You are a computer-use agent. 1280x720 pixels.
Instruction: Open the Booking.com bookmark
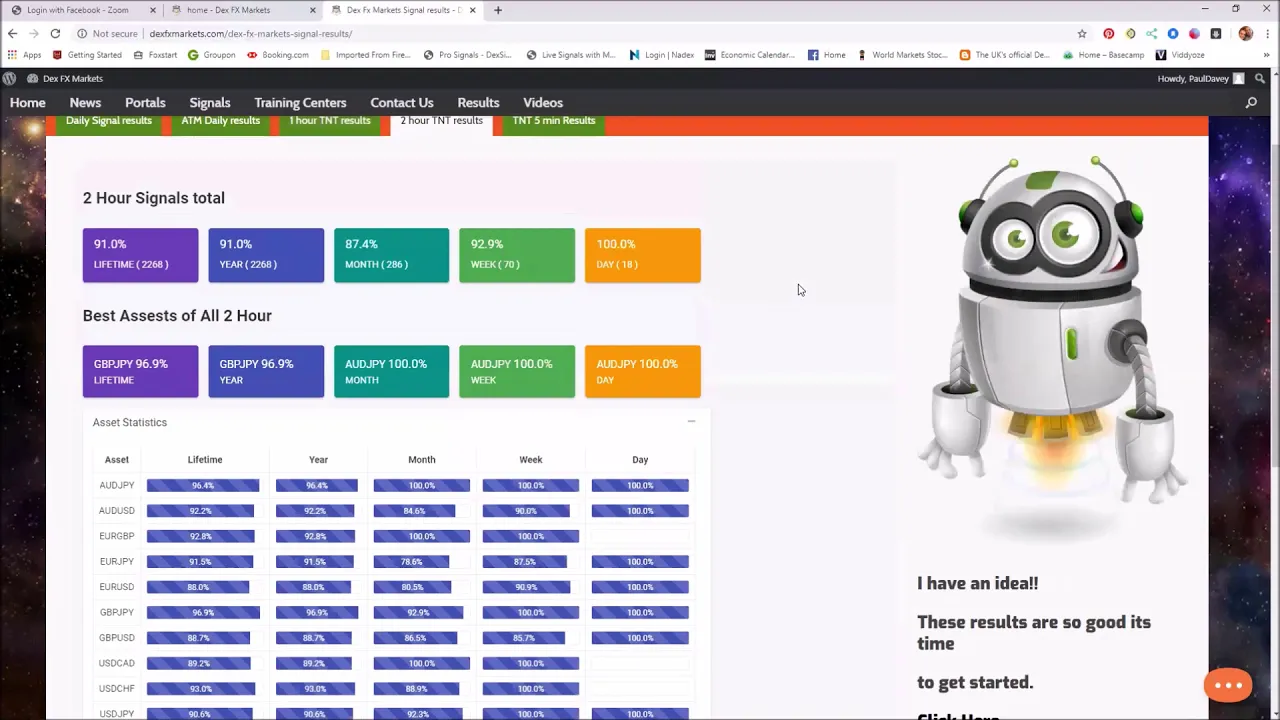point(278,55)
